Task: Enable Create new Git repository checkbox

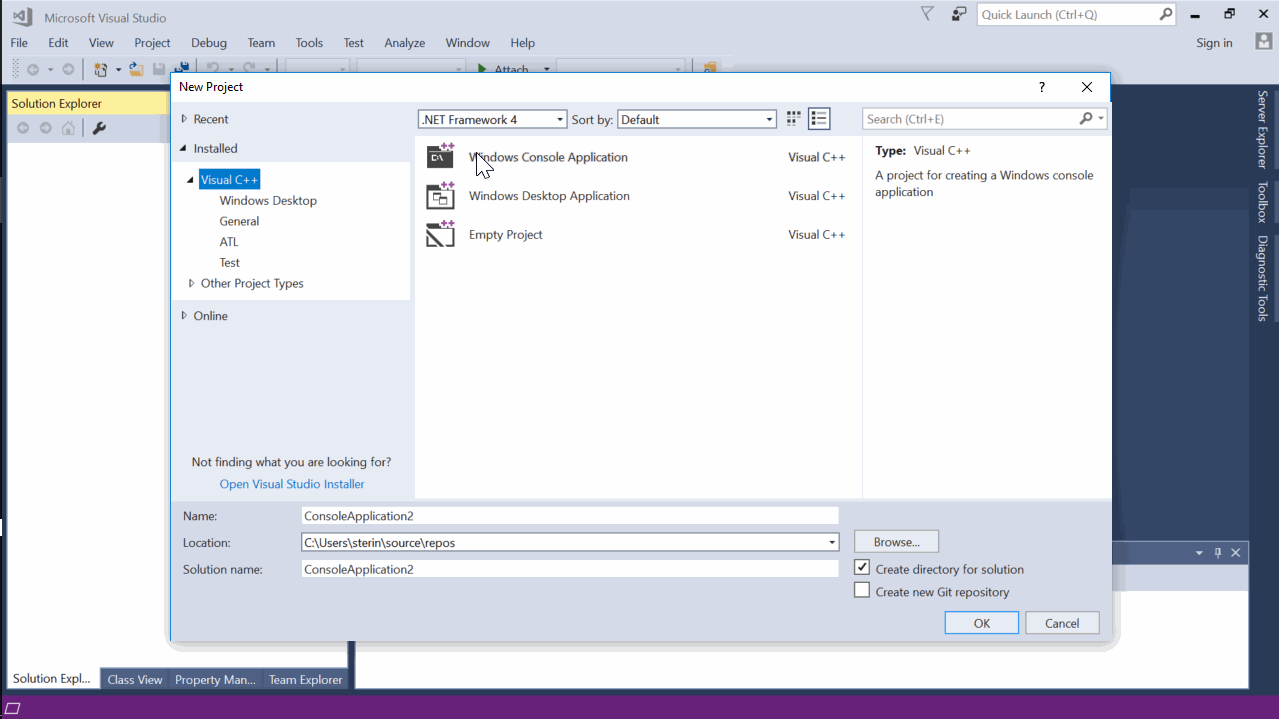Action: click(862, 590)
